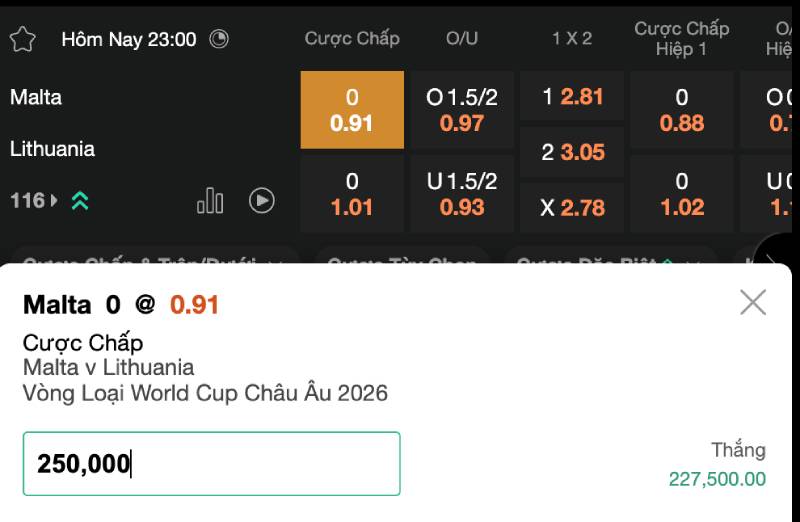Image resolution: width=800 pixels, height=522 pixels.
Task: Start live stream with play icon
Action: (x=262, y=201)
